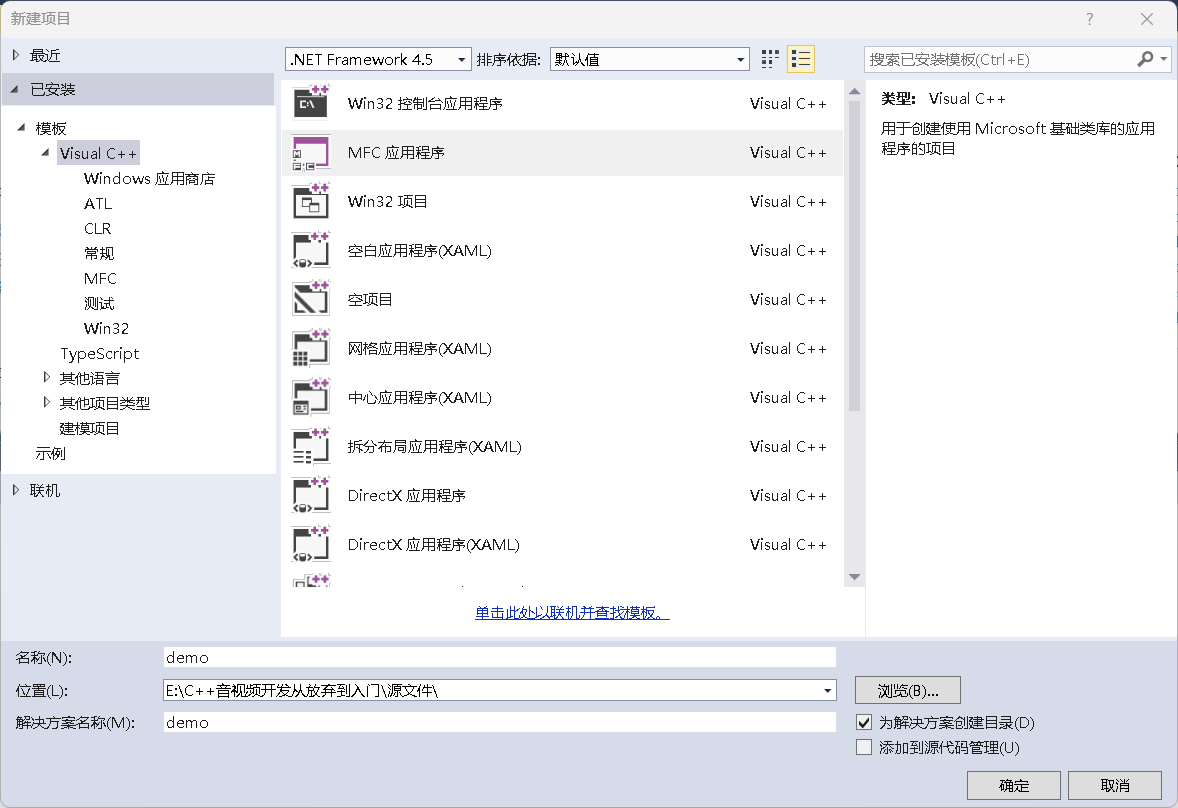Image resolution: width=1178 pixels, height=808 pixels.
Task: Enable 添加到源代码管理 checkbox
Action: 864,747
